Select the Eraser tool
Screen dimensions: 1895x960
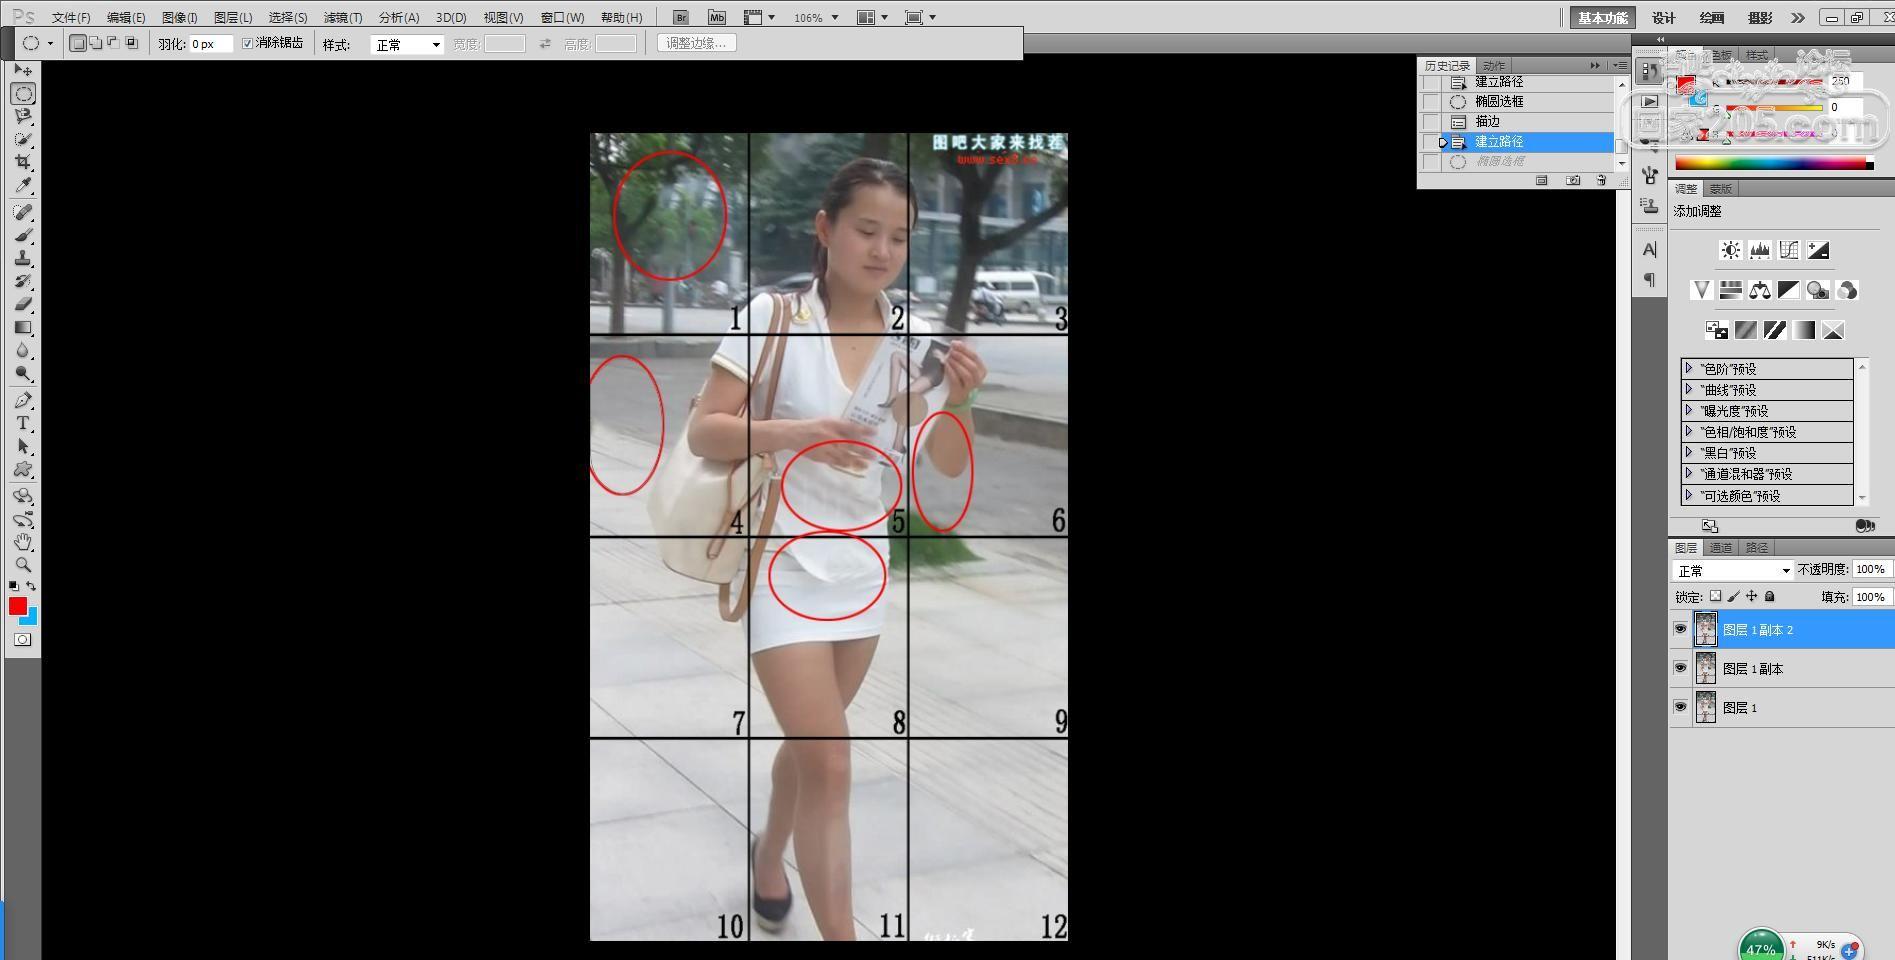click(x=23, y=304)
